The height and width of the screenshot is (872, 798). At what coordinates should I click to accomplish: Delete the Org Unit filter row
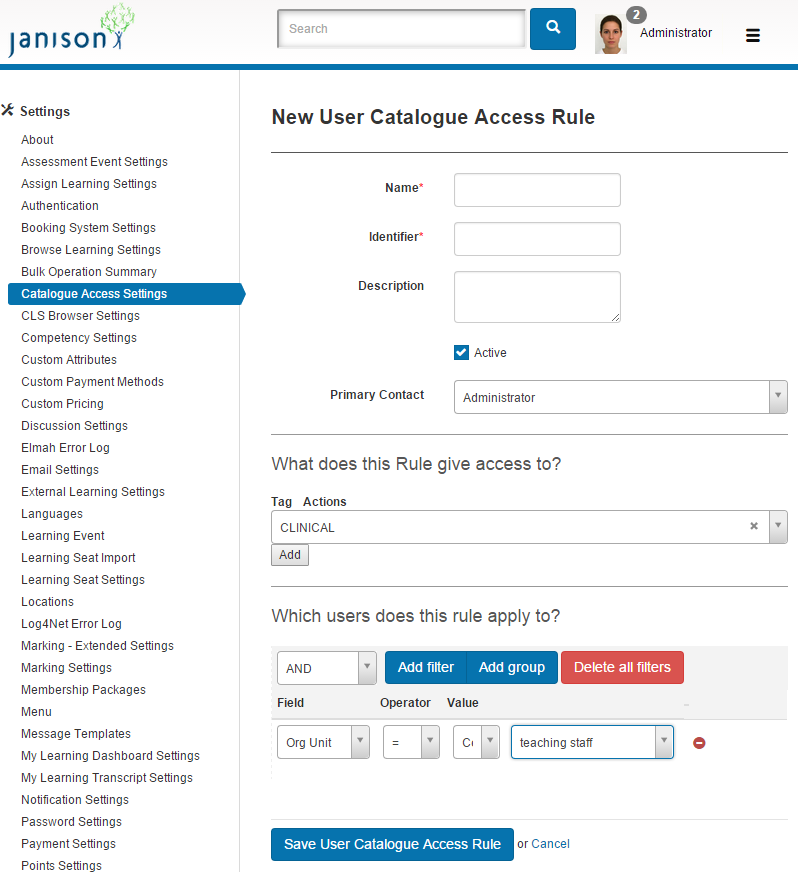tap(699, 742)
